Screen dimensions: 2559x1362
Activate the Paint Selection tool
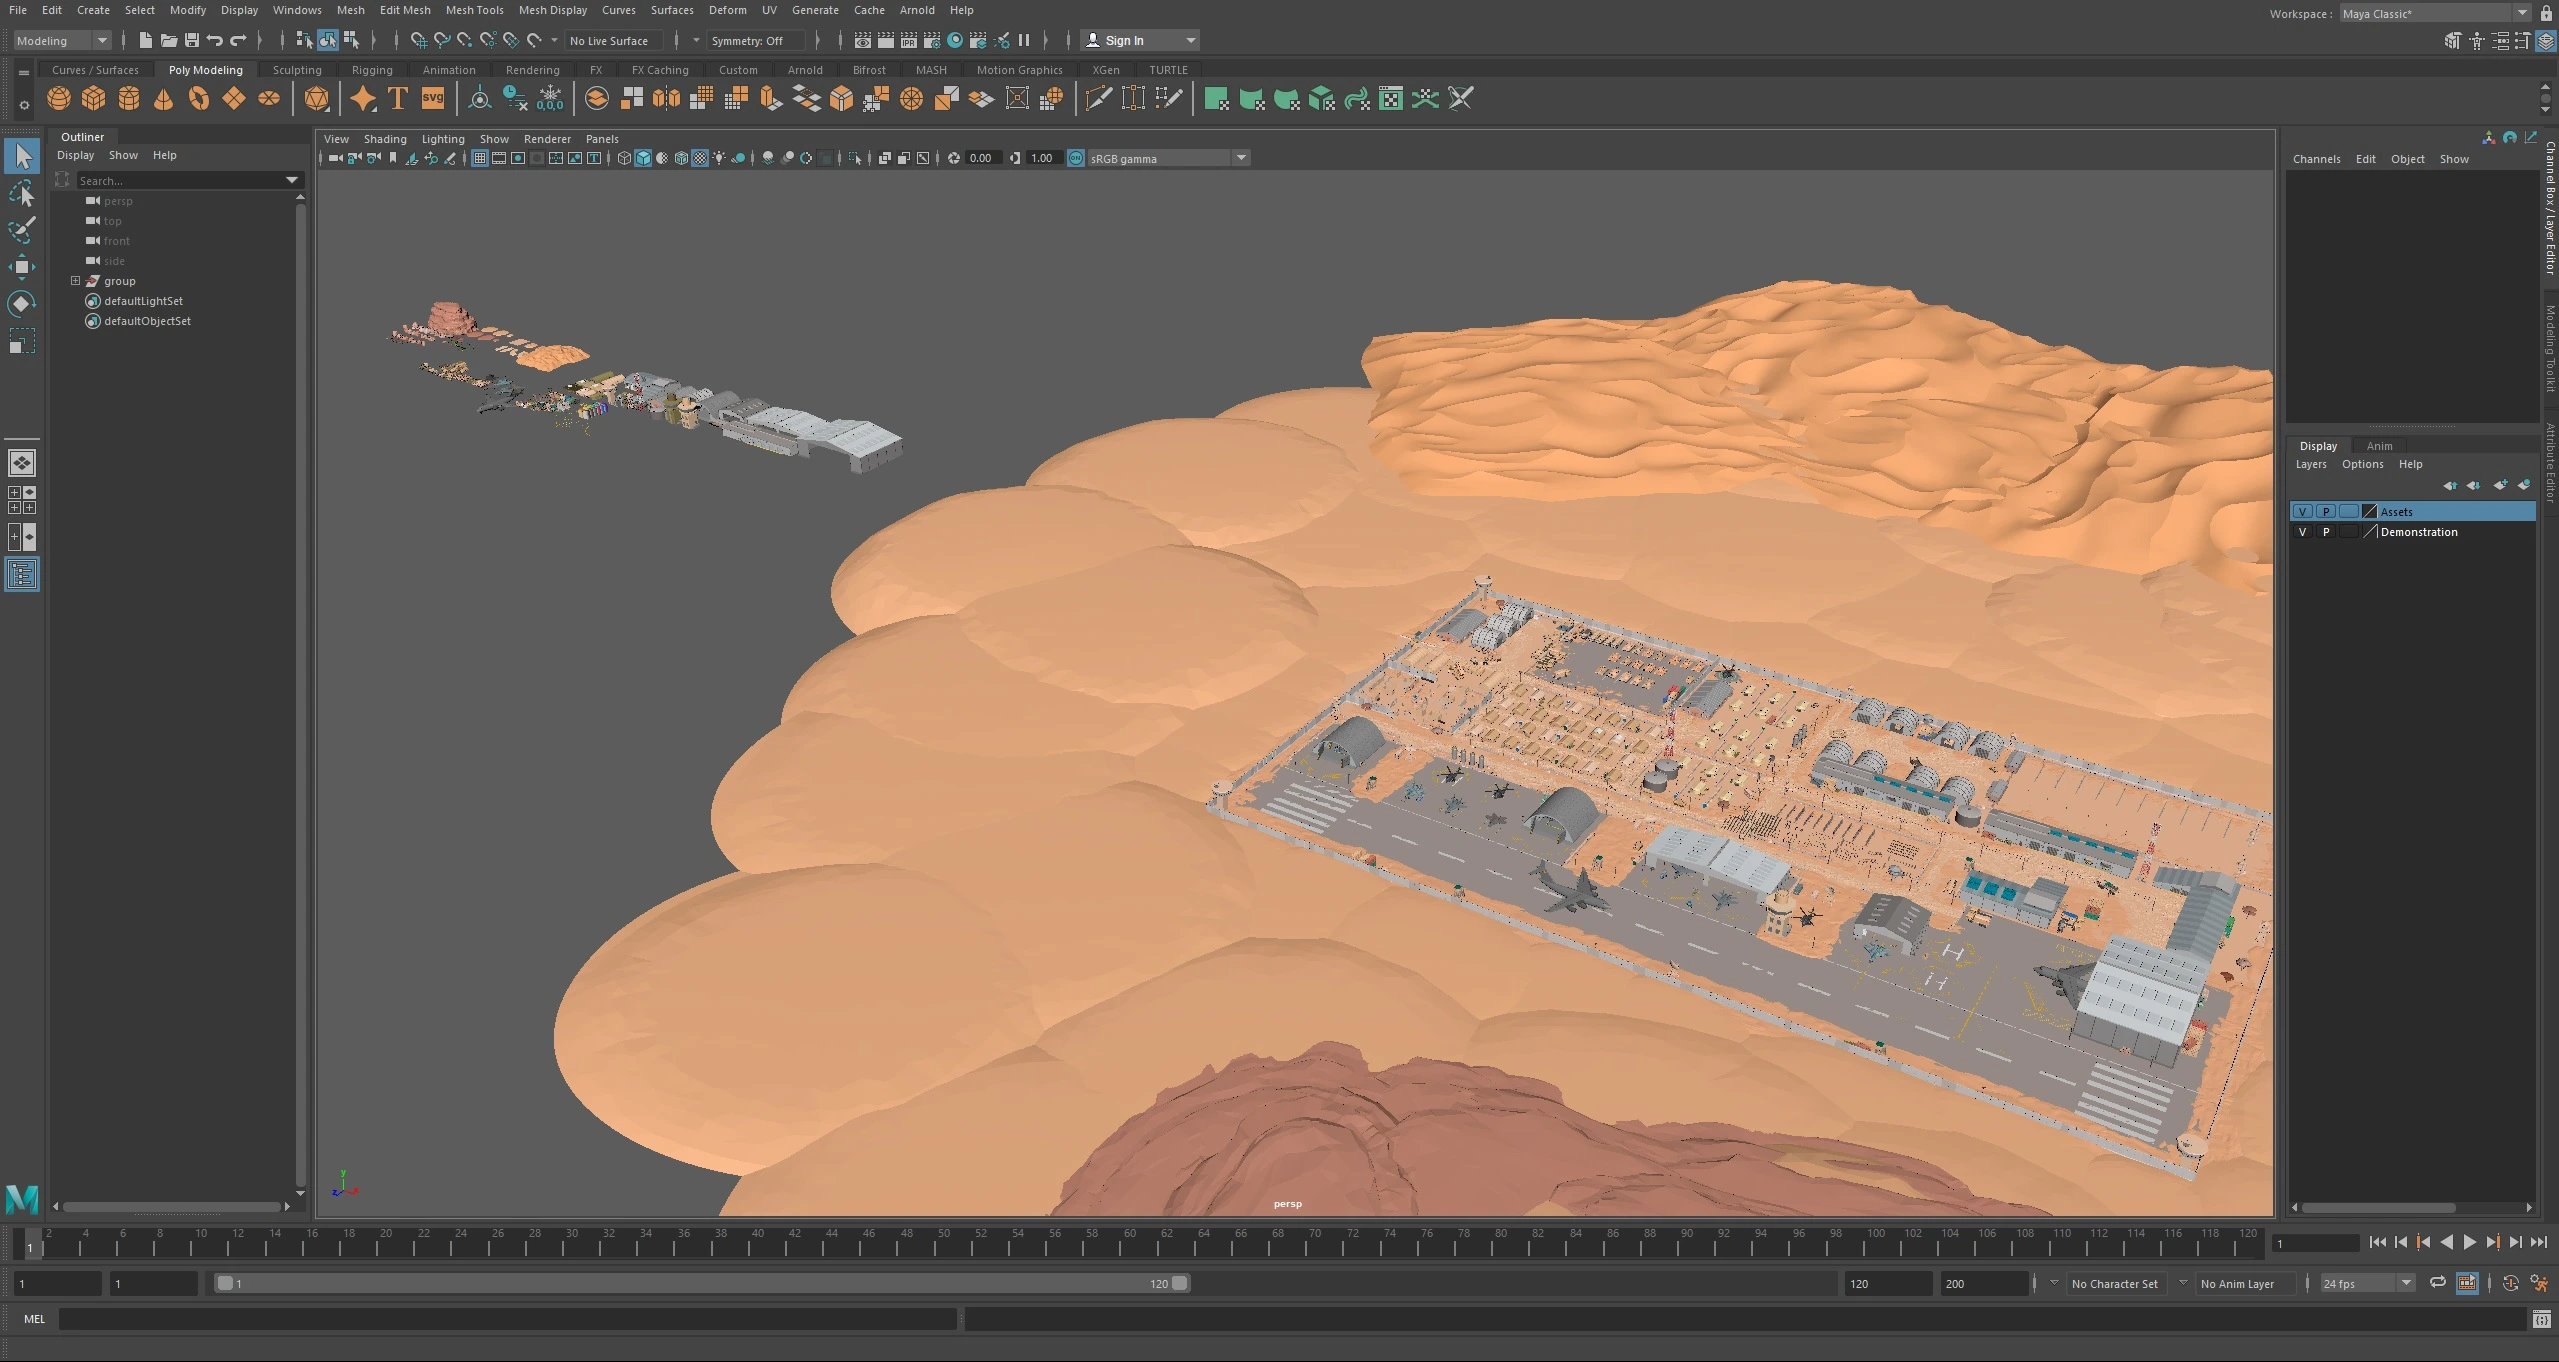[22, 230]
